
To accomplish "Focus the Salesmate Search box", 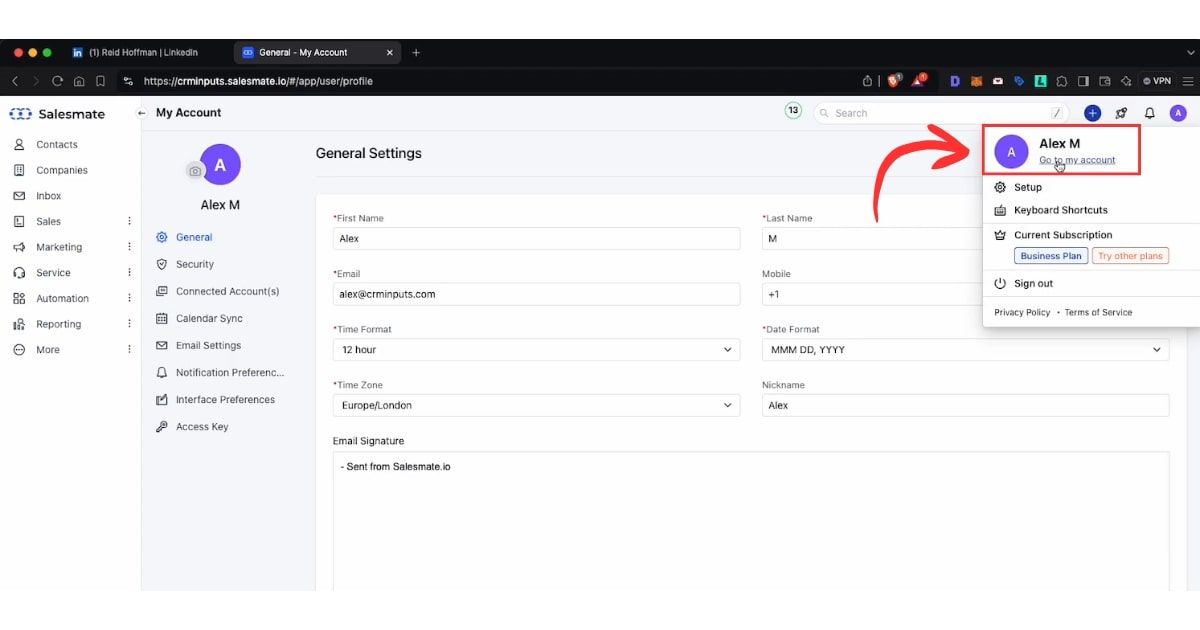I will (x=940, y=113).
